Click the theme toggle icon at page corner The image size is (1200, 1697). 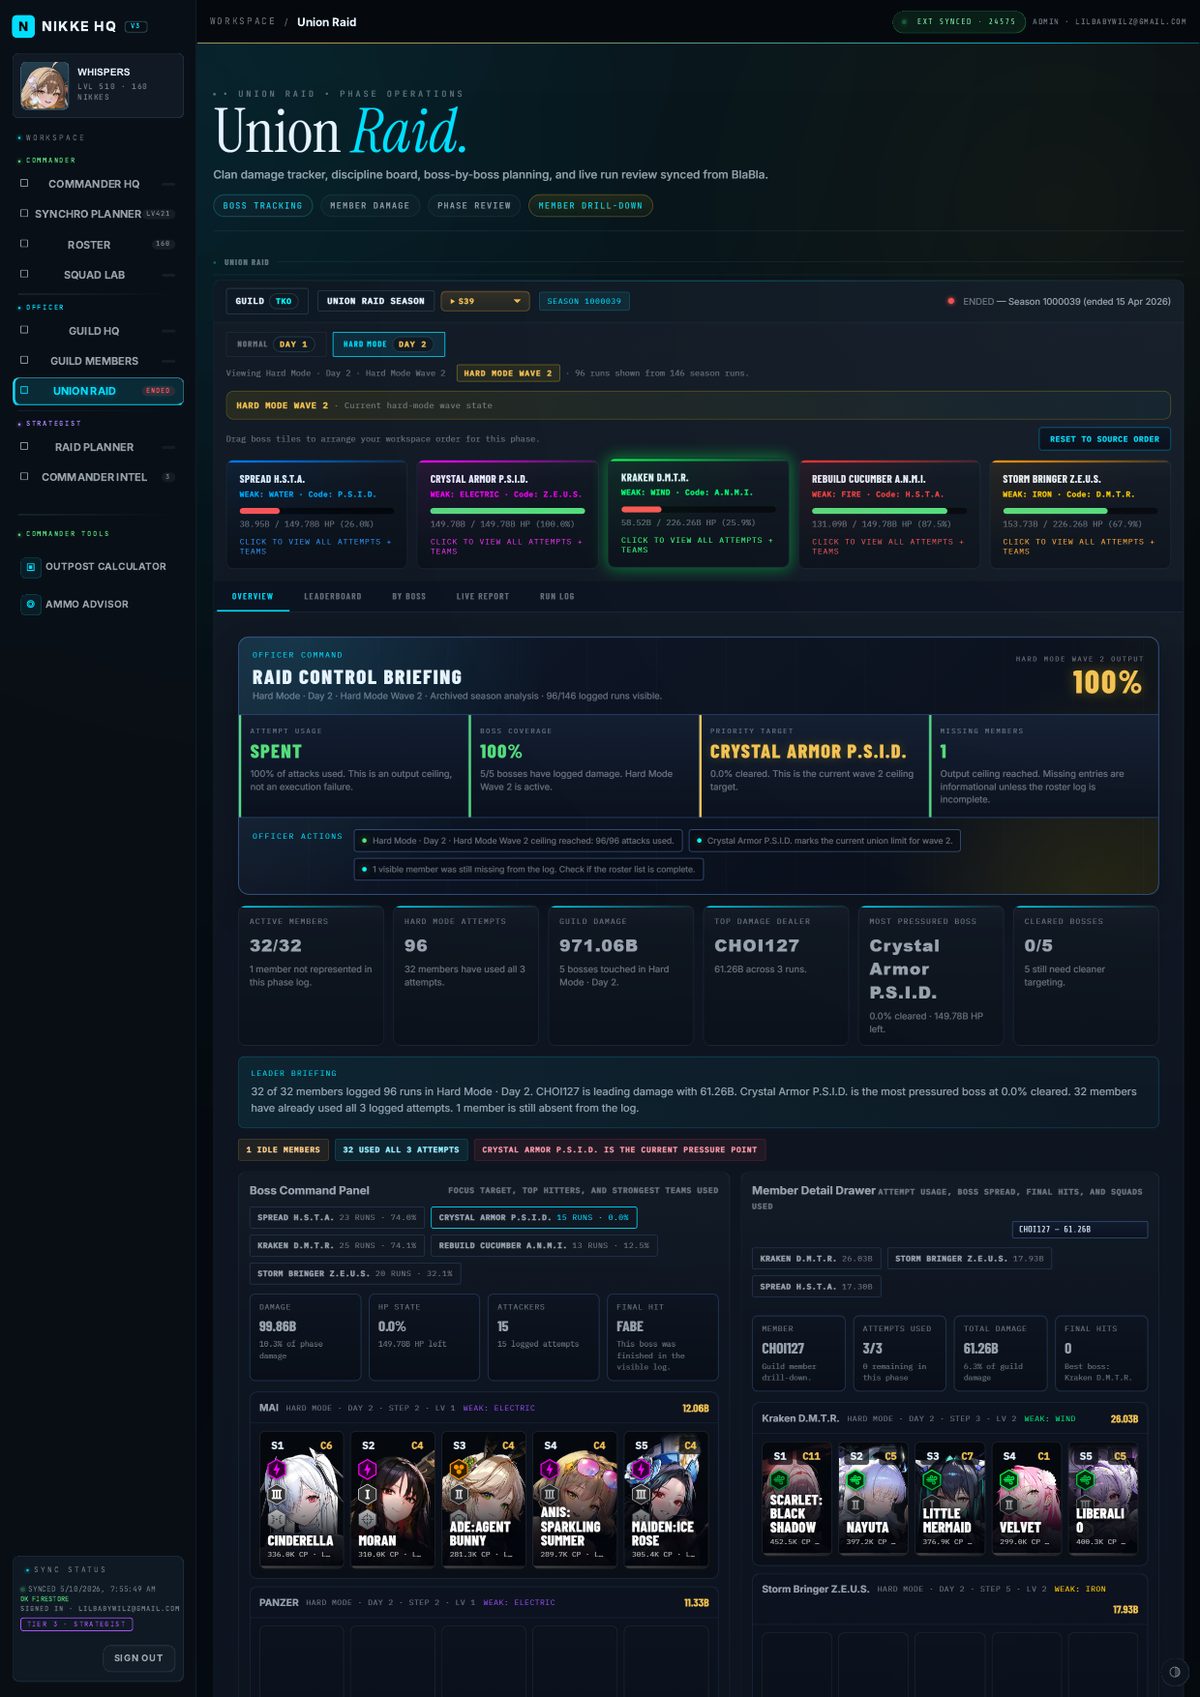pos(1174,1671)
